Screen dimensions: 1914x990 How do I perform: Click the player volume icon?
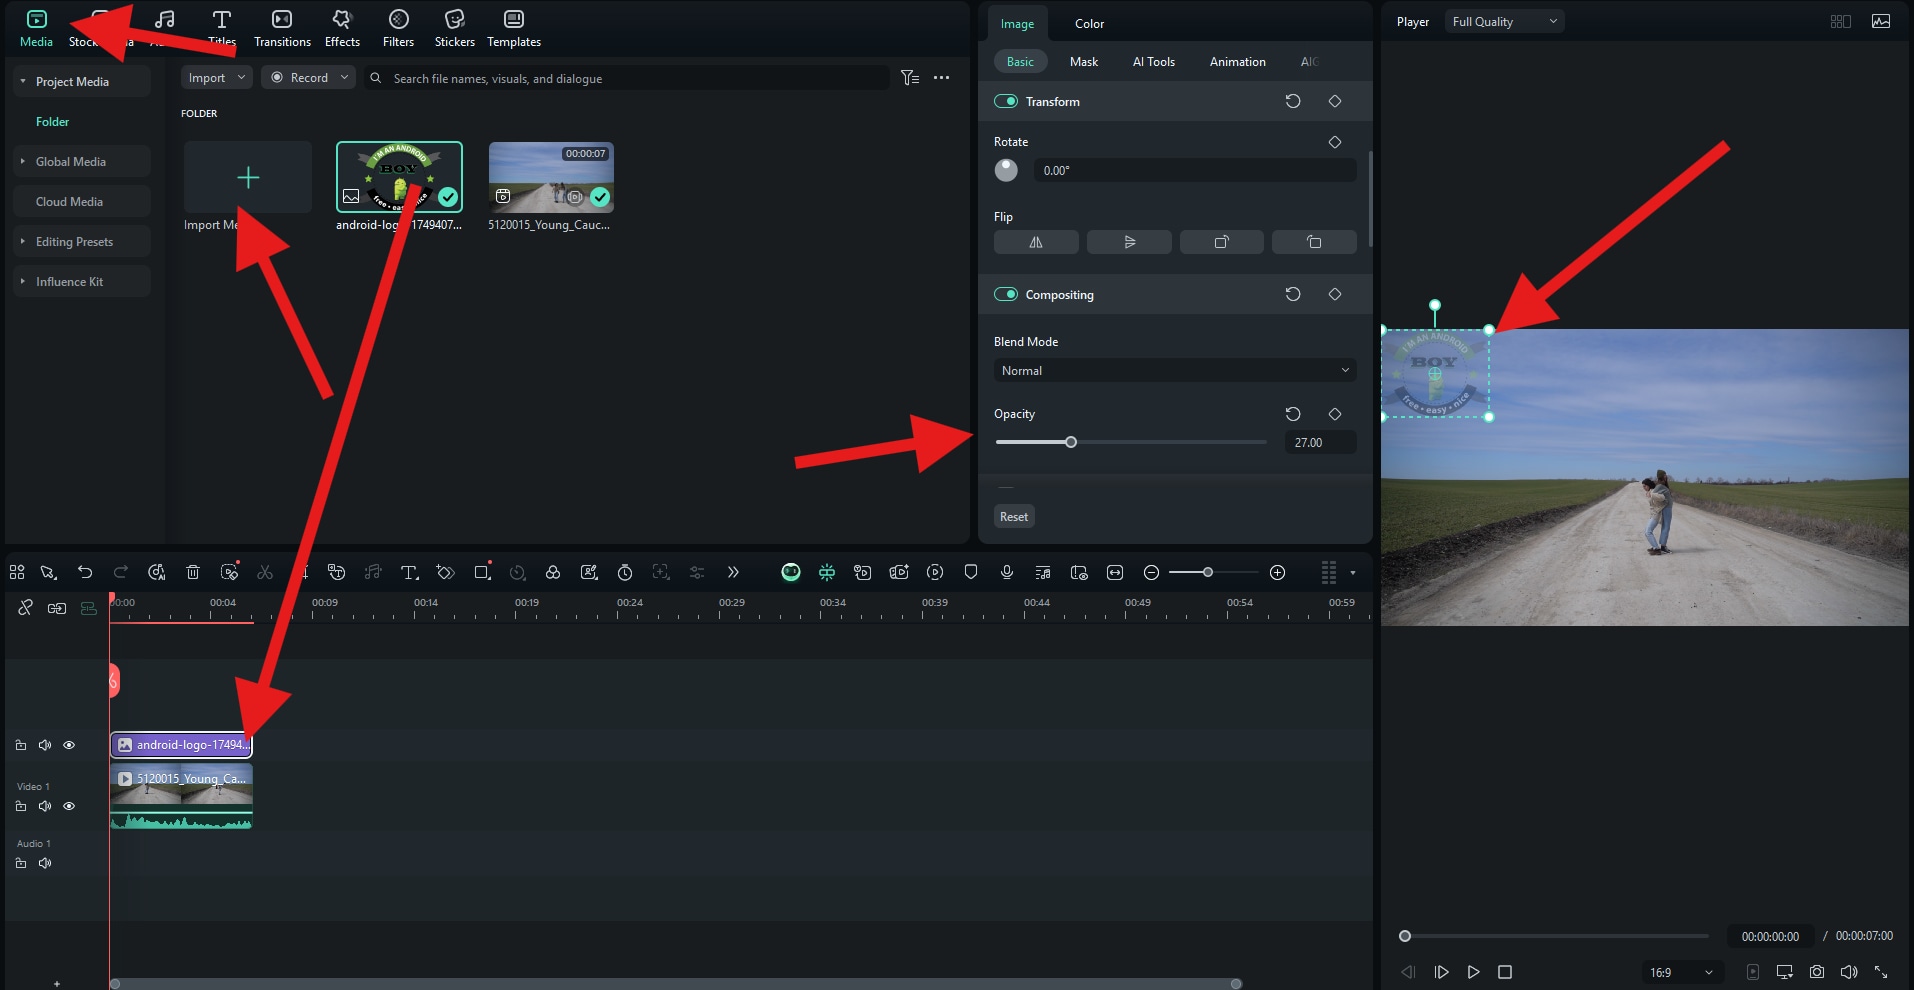pyautogui.click(x=1849, y=972)
